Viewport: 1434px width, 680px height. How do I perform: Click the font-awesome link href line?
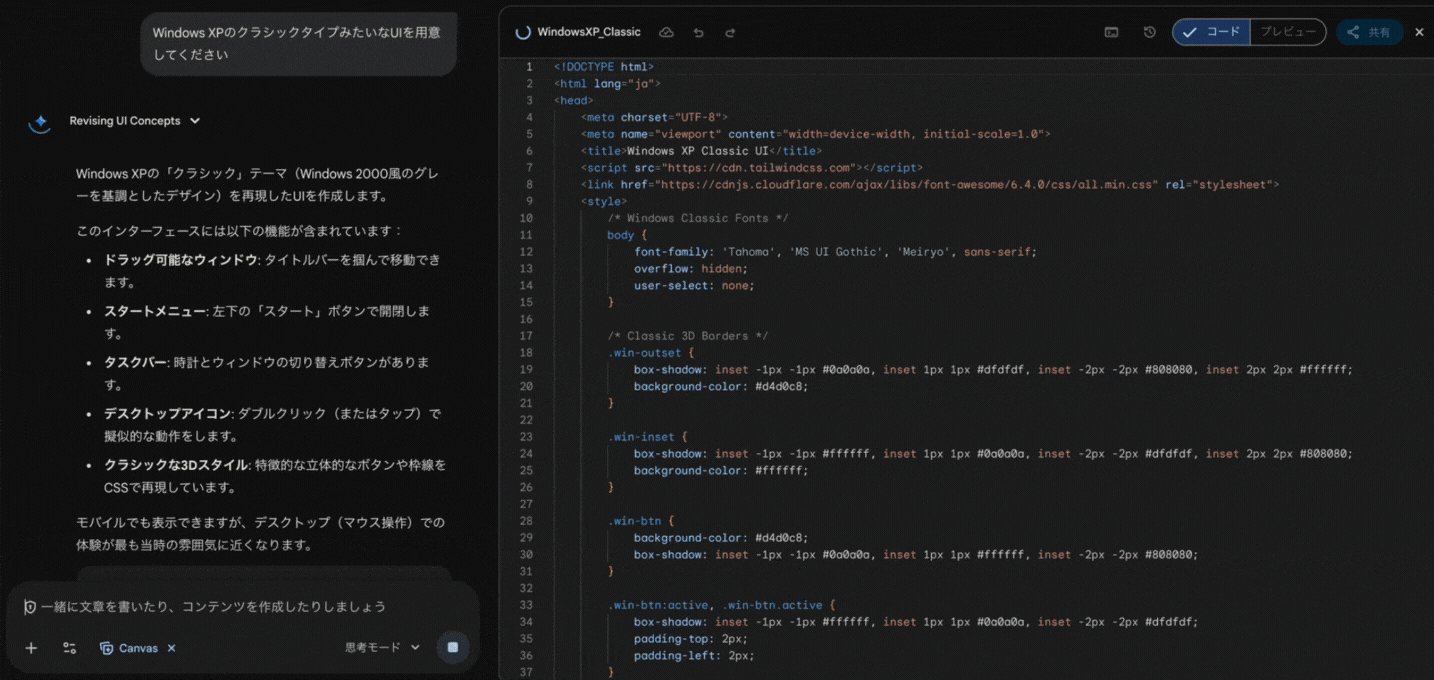pos(930,185)
